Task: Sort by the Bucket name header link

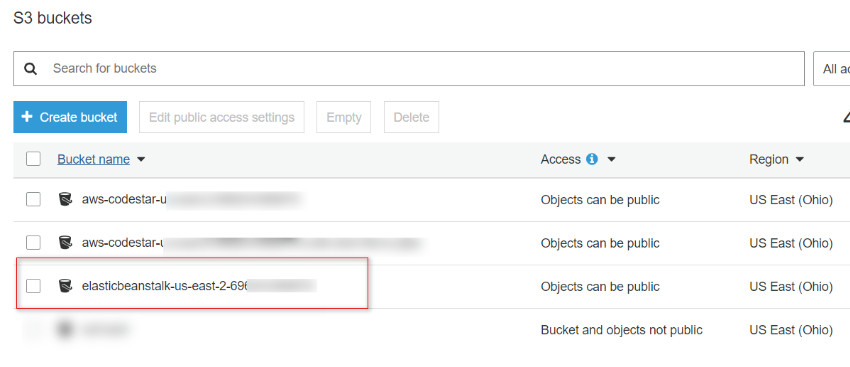Action: [93, 159]
